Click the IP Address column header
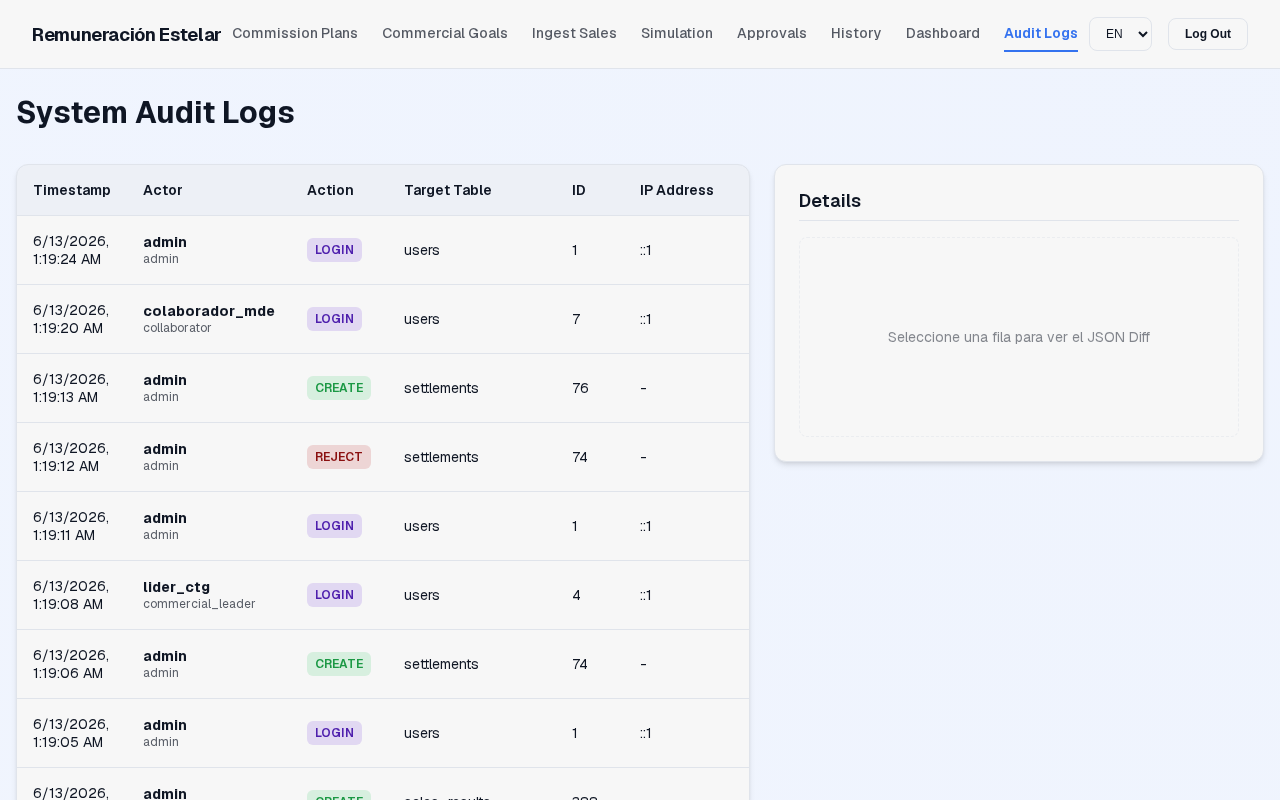The height and width of the screenshot is (800, 1280). click(677, 190)
